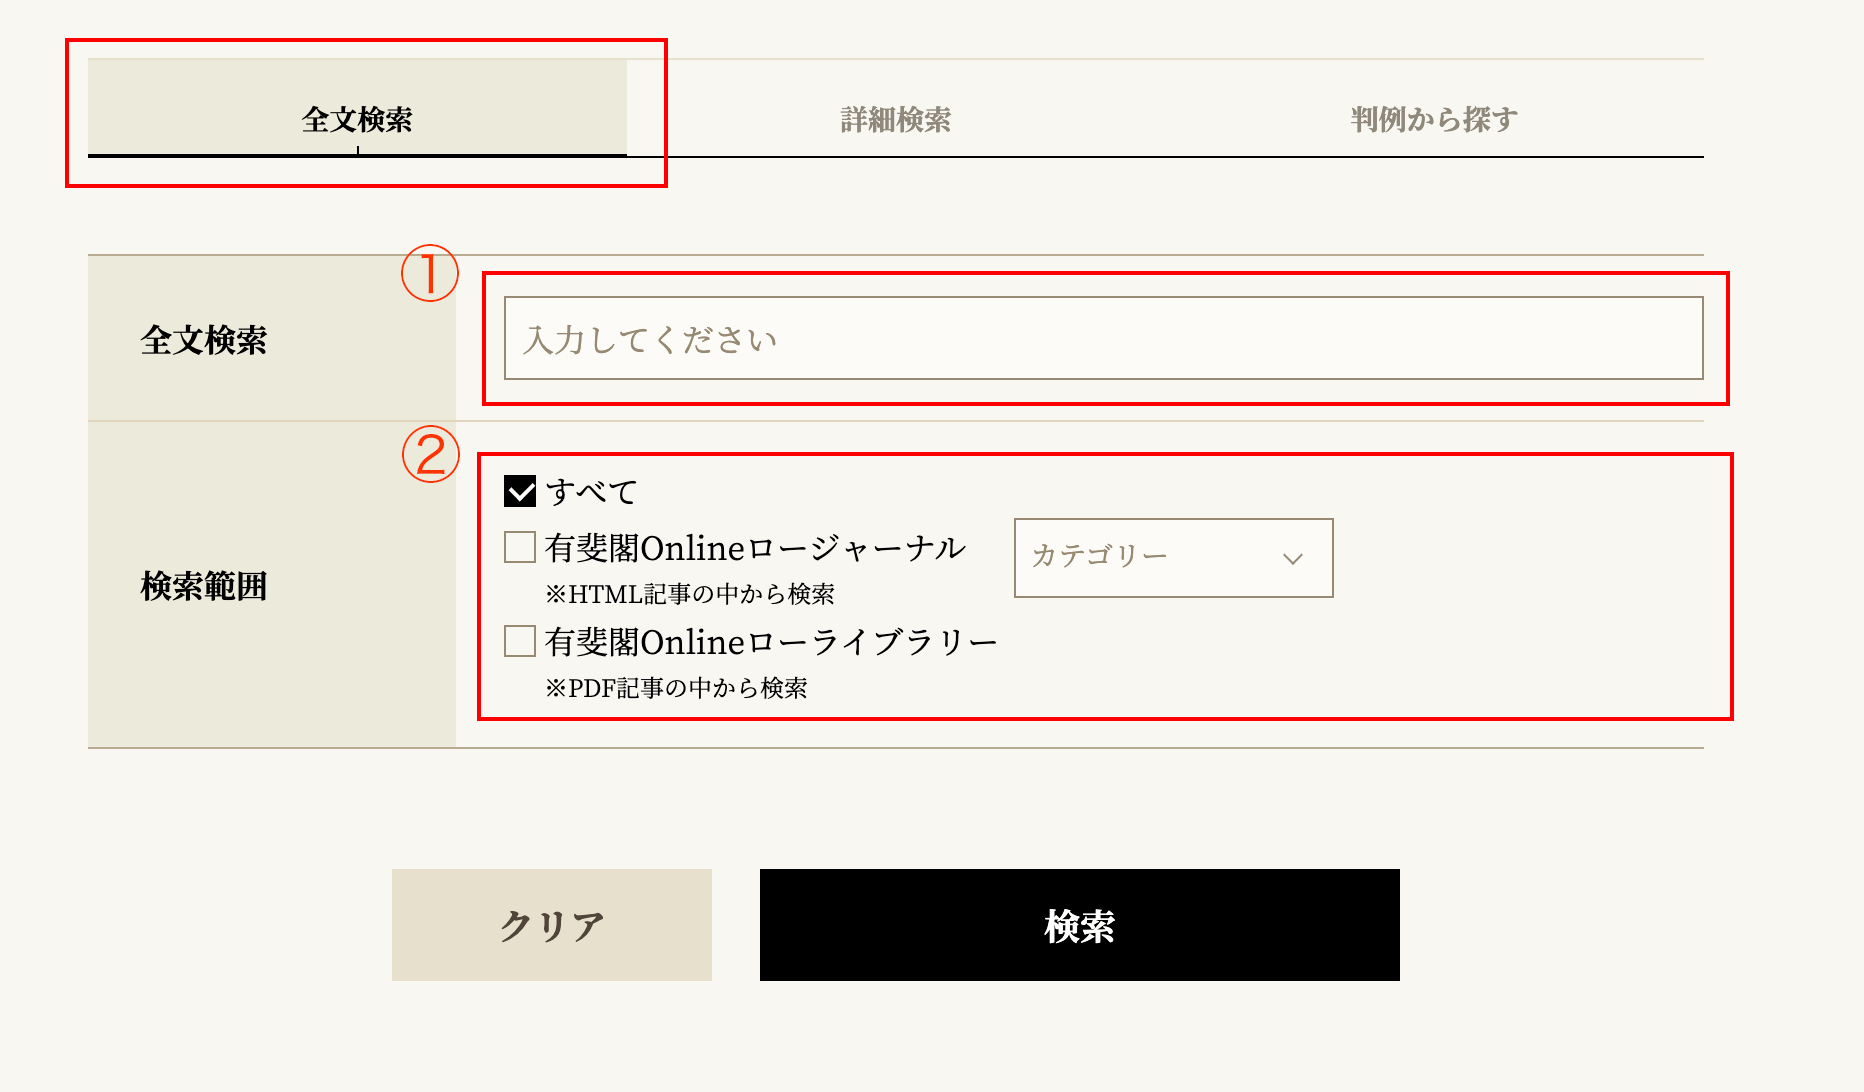1864x1092 pixels.
Task: Click the black 検索 button
Action: pyautogui.click(x=1079, y=925)
